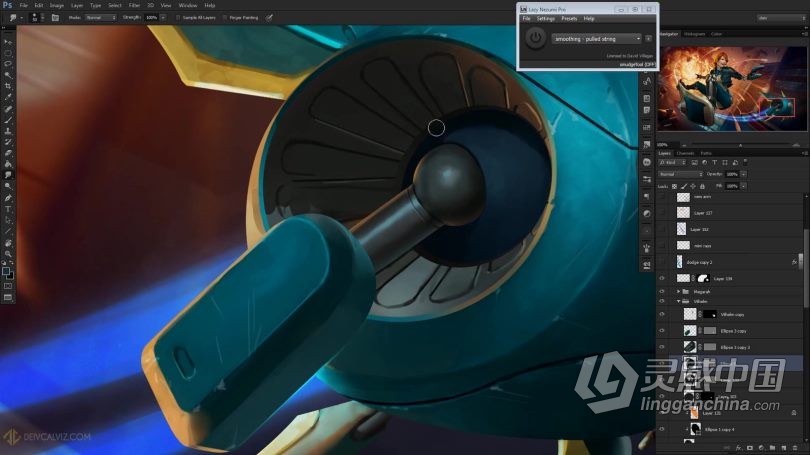Select the Horizontal Type tool
Image resolution: width=810 pixels, height=455 pixels.
pos(8,209)
